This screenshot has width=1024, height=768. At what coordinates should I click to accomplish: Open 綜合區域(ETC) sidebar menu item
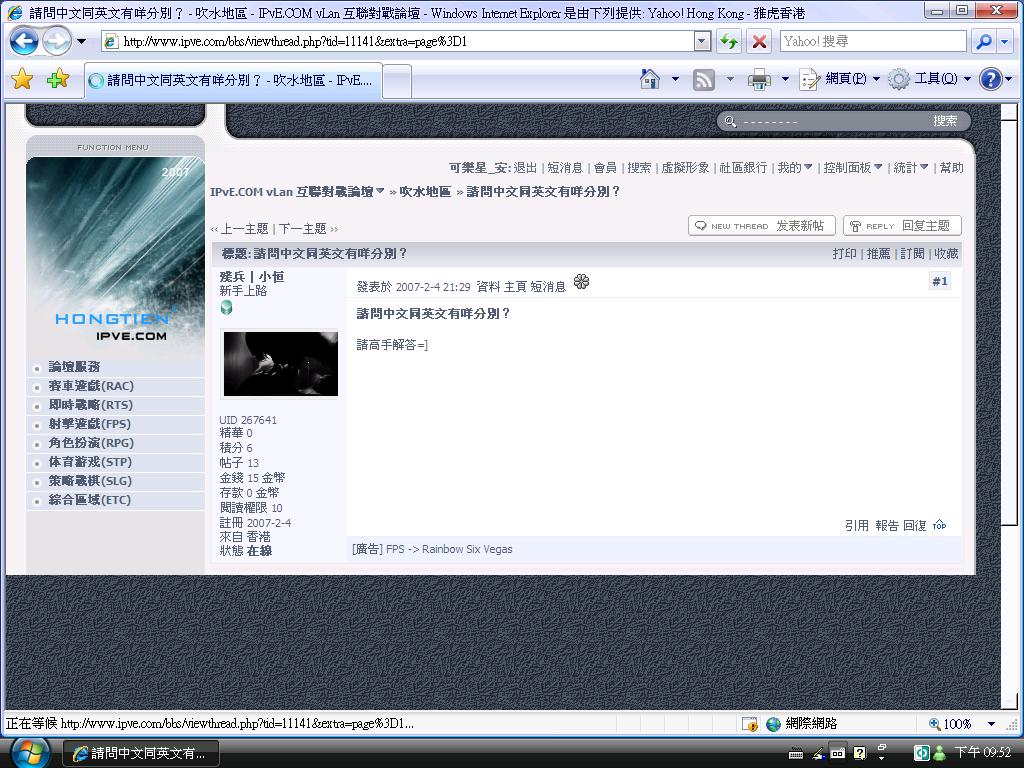pos(89,500)
